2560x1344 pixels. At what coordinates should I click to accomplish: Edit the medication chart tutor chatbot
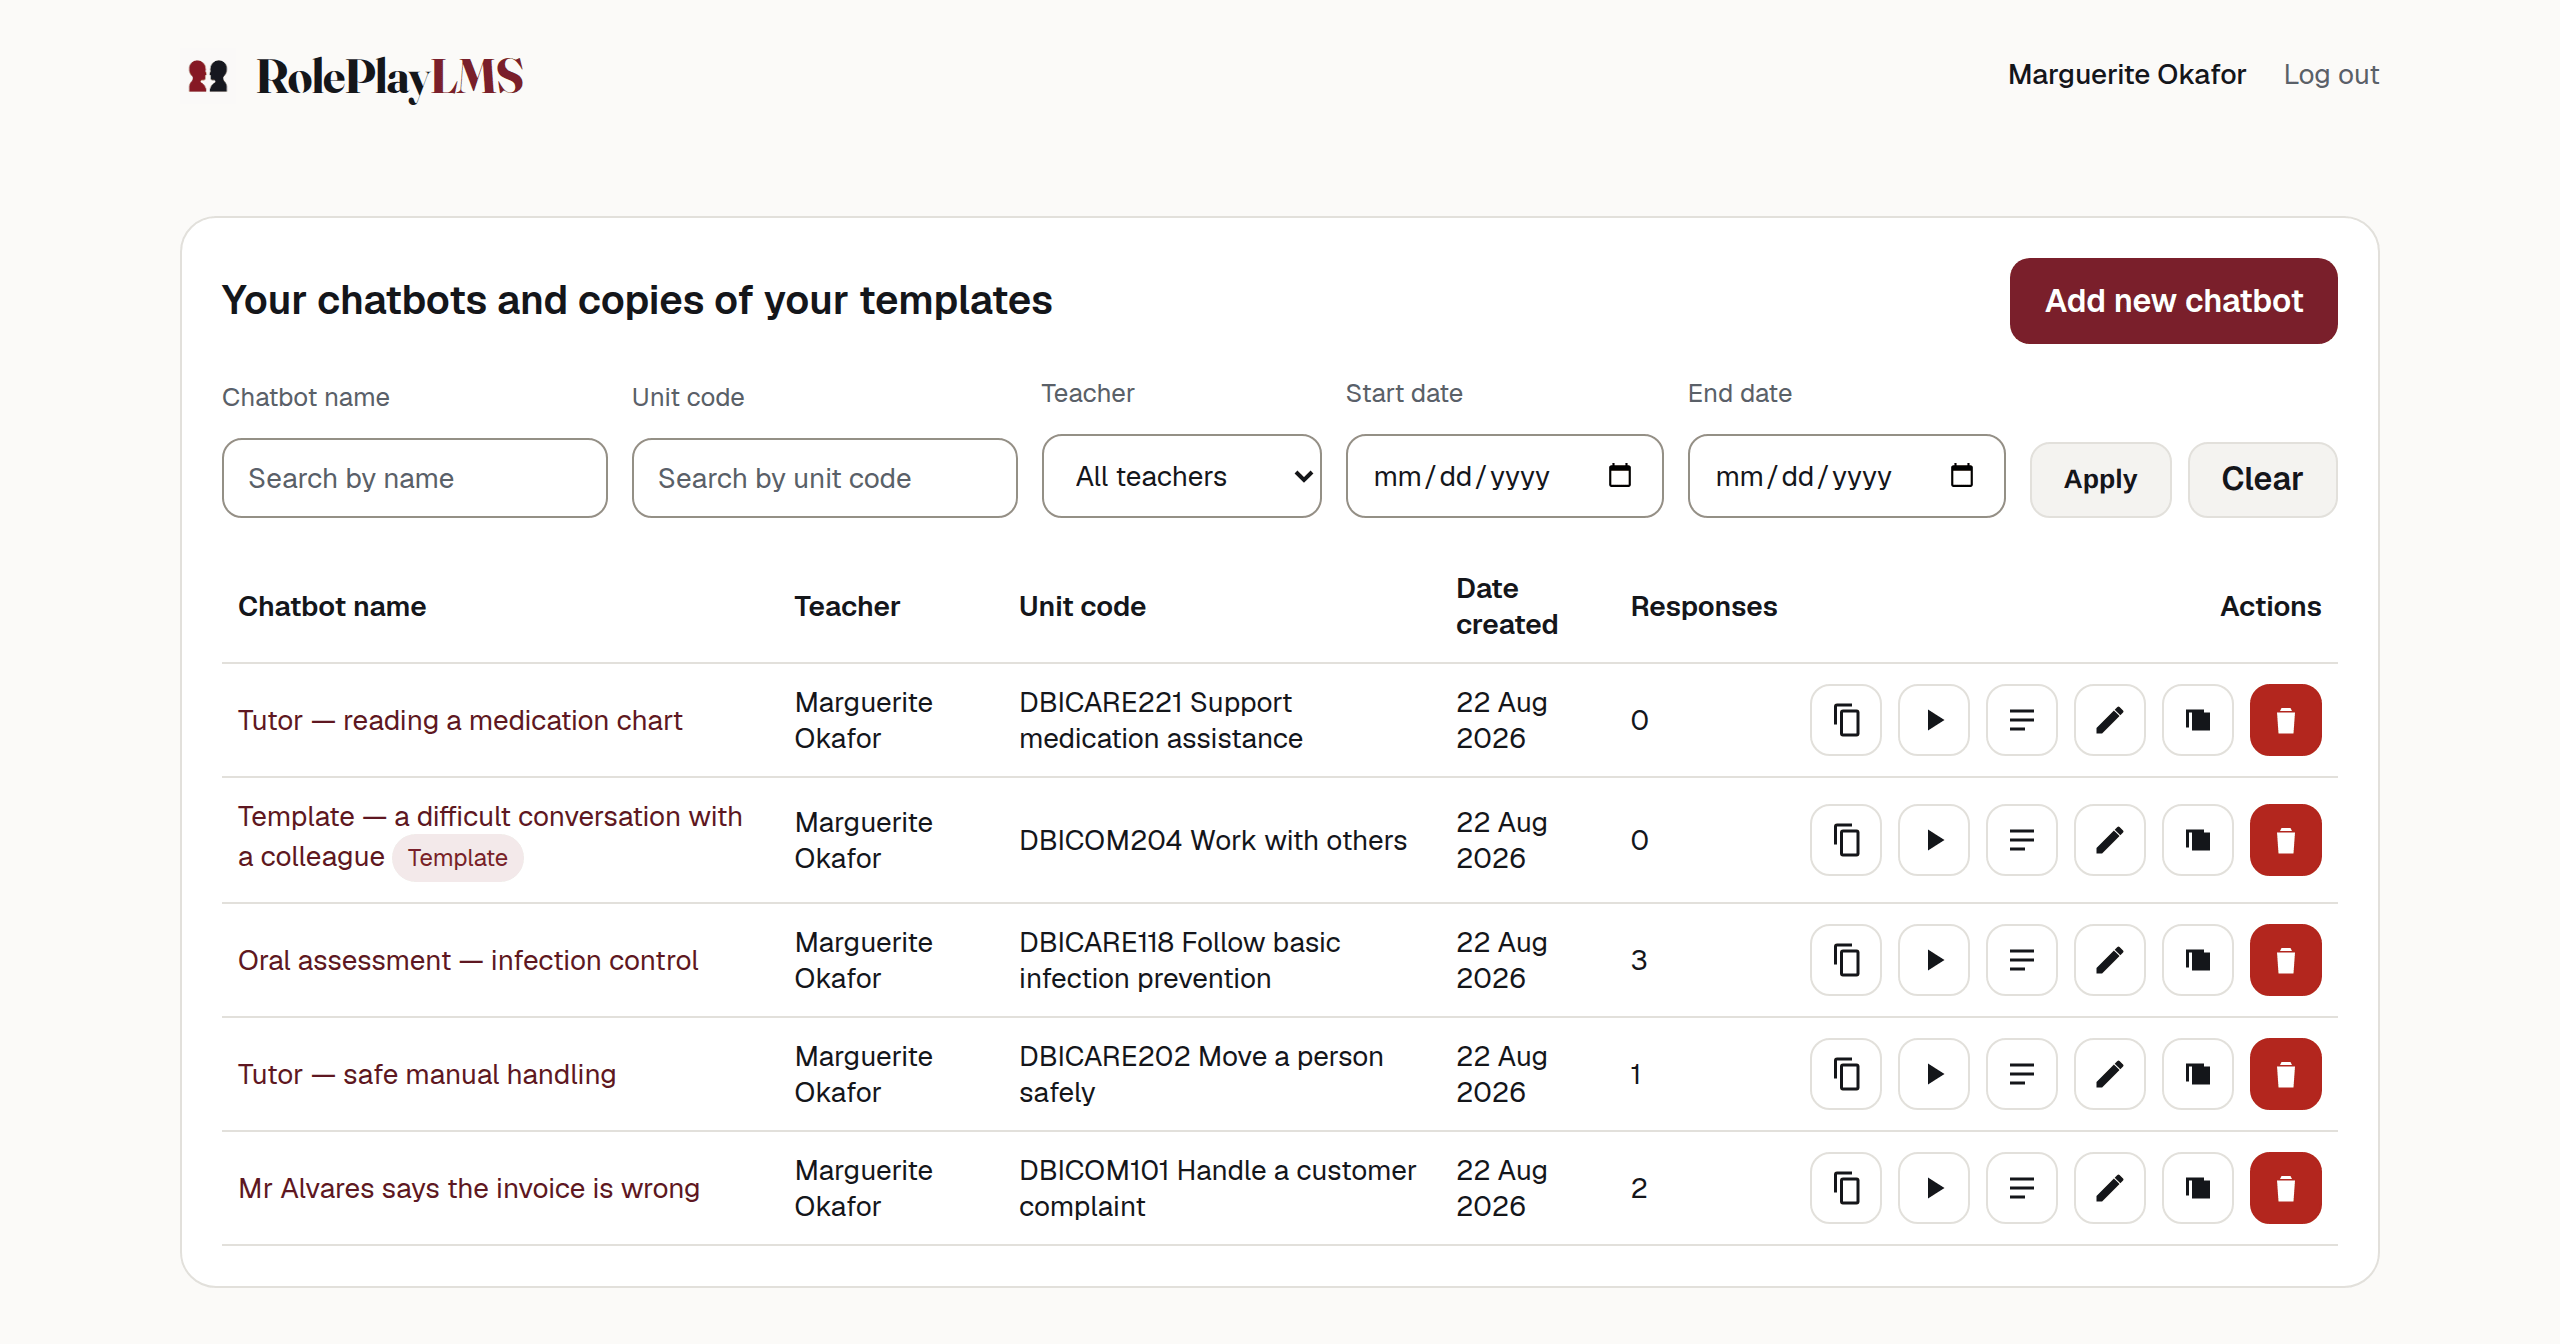pyautogui.click(x=2110, y=720)
